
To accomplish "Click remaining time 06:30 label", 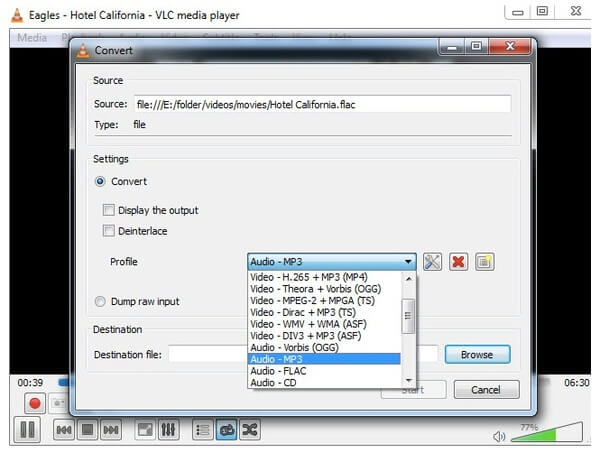I will (577, 383).
